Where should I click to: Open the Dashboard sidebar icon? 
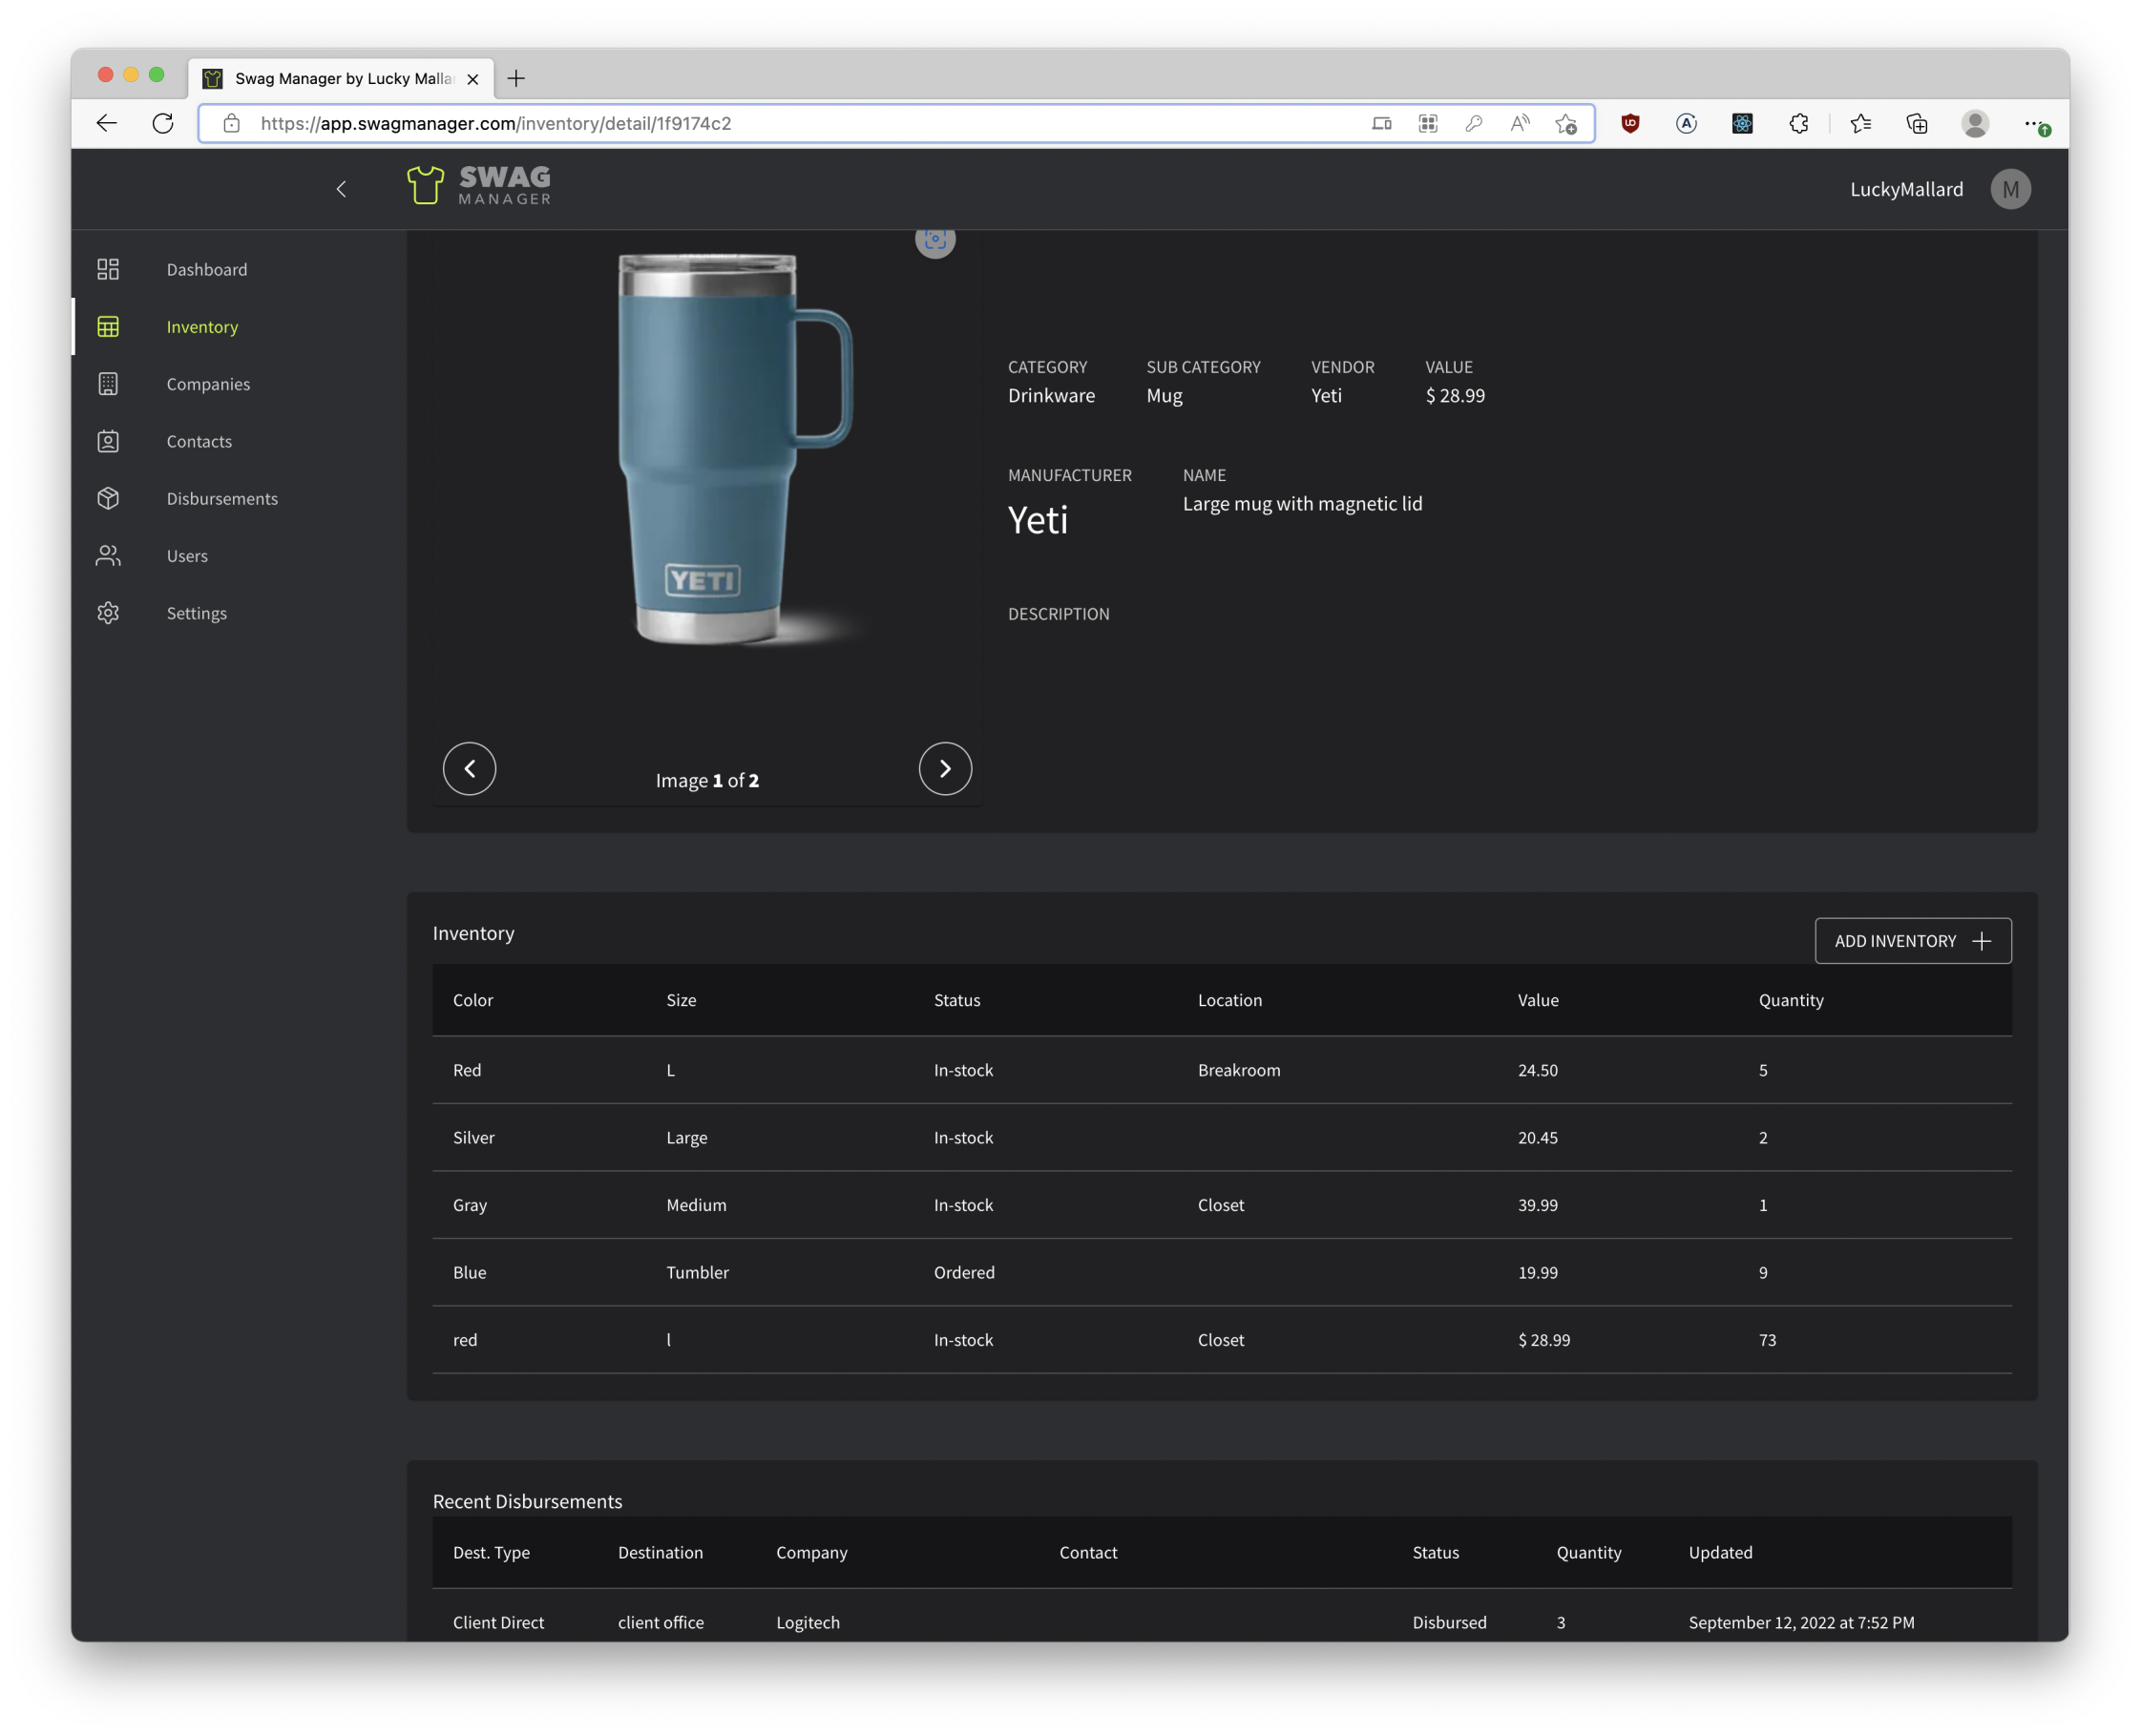click(x=108, y=269)
